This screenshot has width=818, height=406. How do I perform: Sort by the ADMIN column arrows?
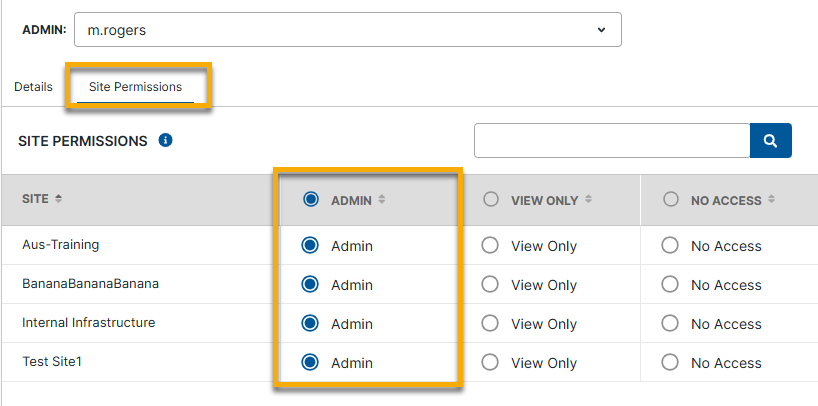[x=382, y=200]
